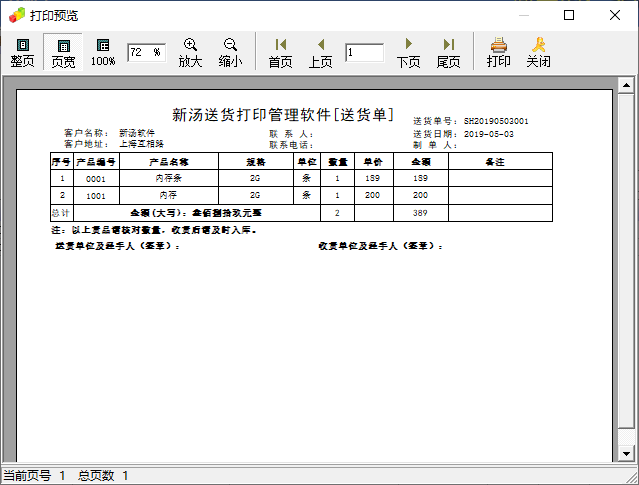Go to 上页 previous page
639x485 pixels.
point(320,52)
